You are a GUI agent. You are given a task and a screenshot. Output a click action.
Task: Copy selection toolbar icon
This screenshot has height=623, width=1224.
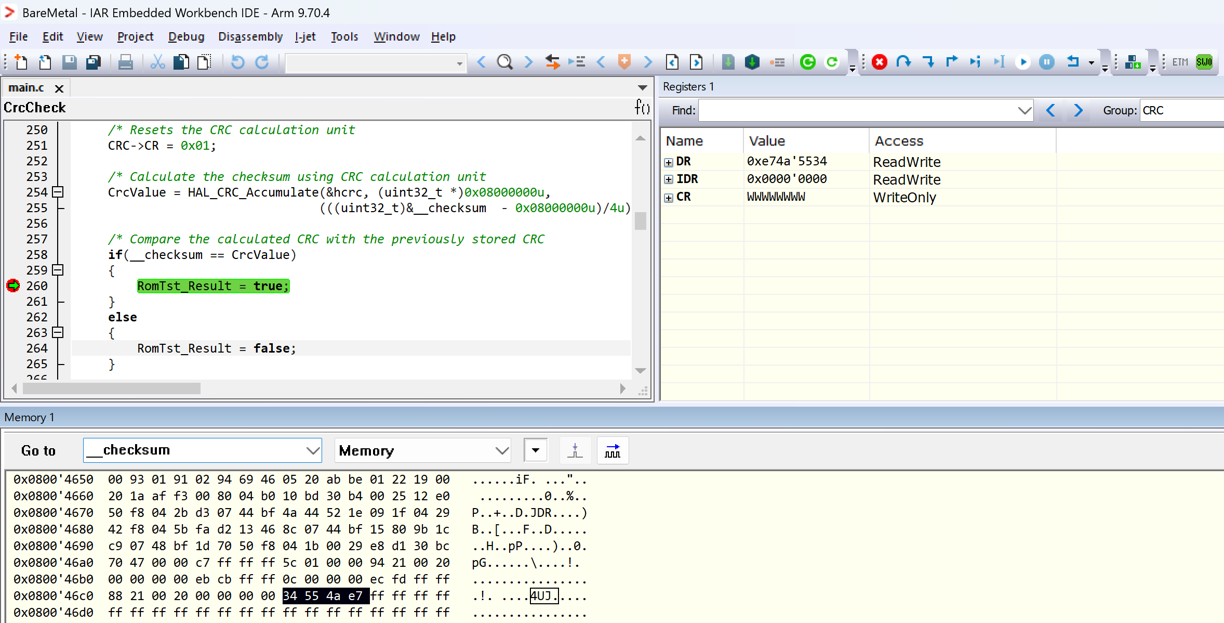click(181, 62)
